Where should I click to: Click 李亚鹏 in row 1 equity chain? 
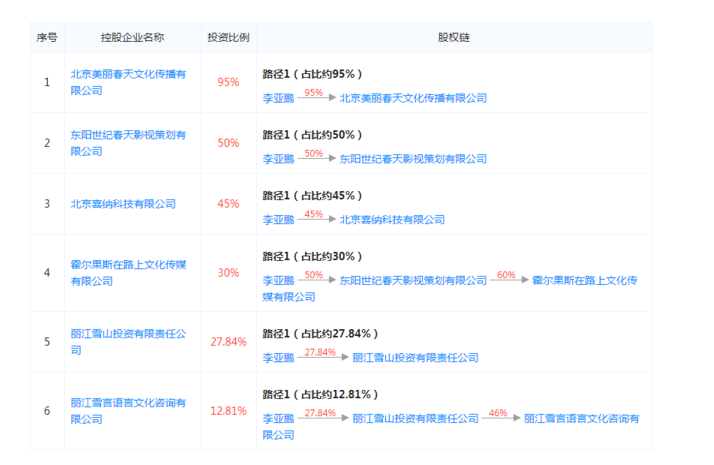coord(278,99)
